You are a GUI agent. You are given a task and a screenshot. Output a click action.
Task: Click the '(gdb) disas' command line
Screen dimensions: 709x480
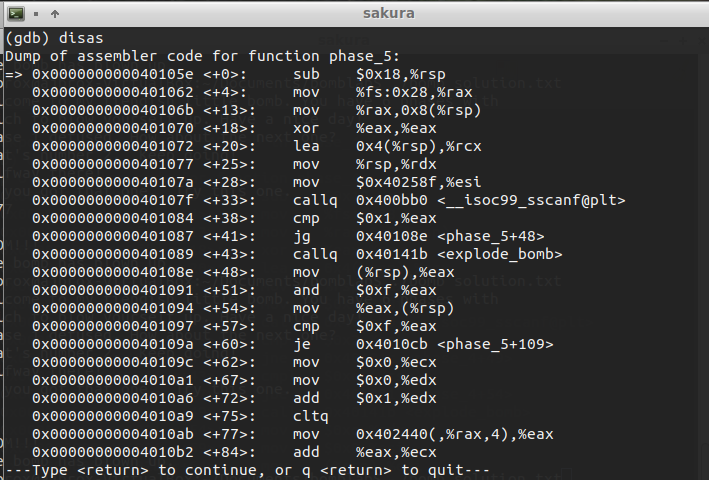pos(54,38)
